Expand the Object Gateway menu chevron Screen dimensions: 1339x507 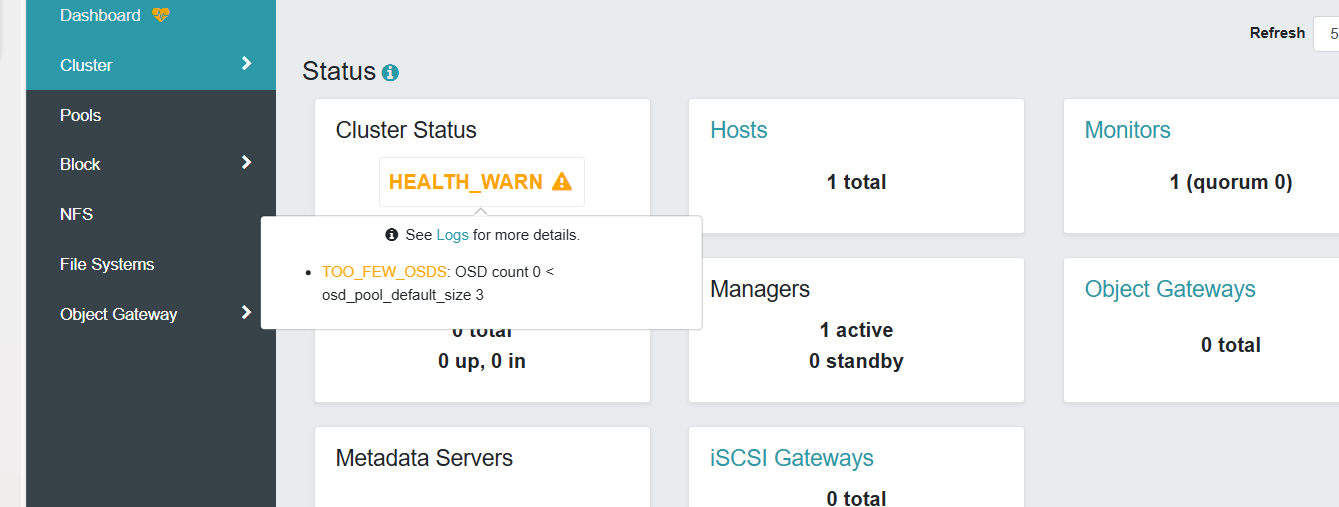(247, 313)
